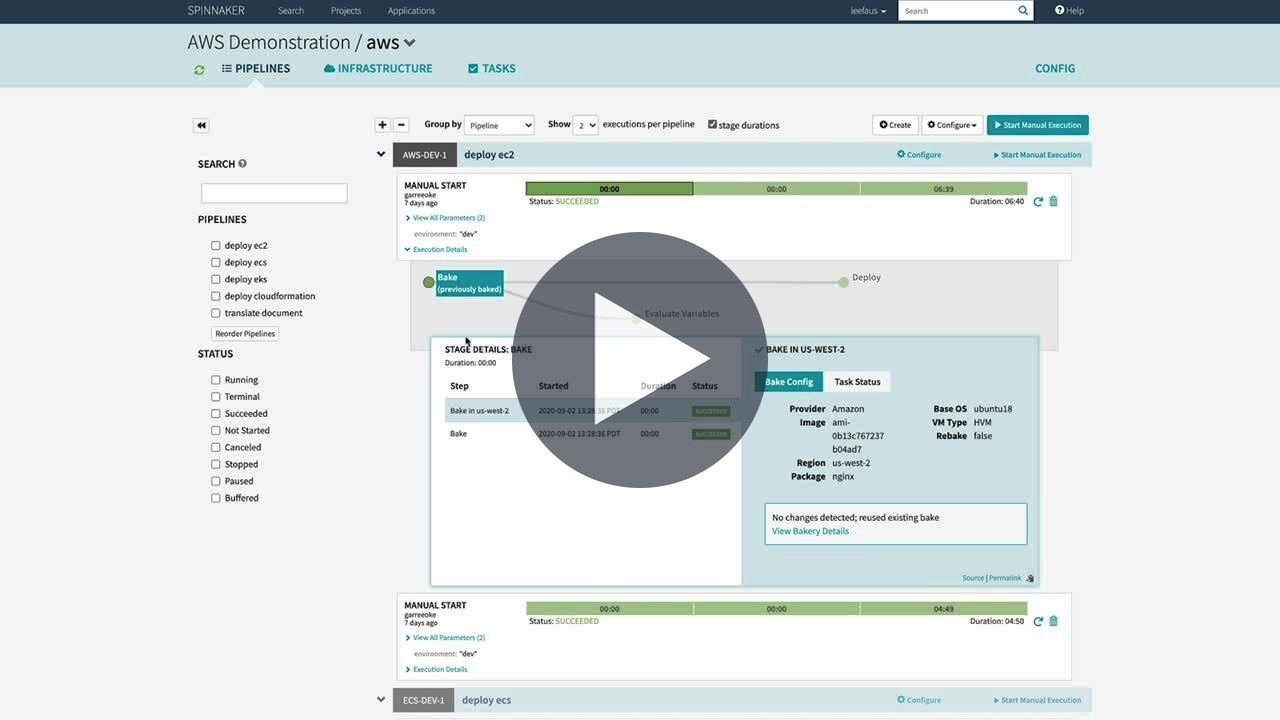Click the Create pipeline button
Viewport: 1280px width, 720px height.
pyautogui.click(x=895, y=125)
